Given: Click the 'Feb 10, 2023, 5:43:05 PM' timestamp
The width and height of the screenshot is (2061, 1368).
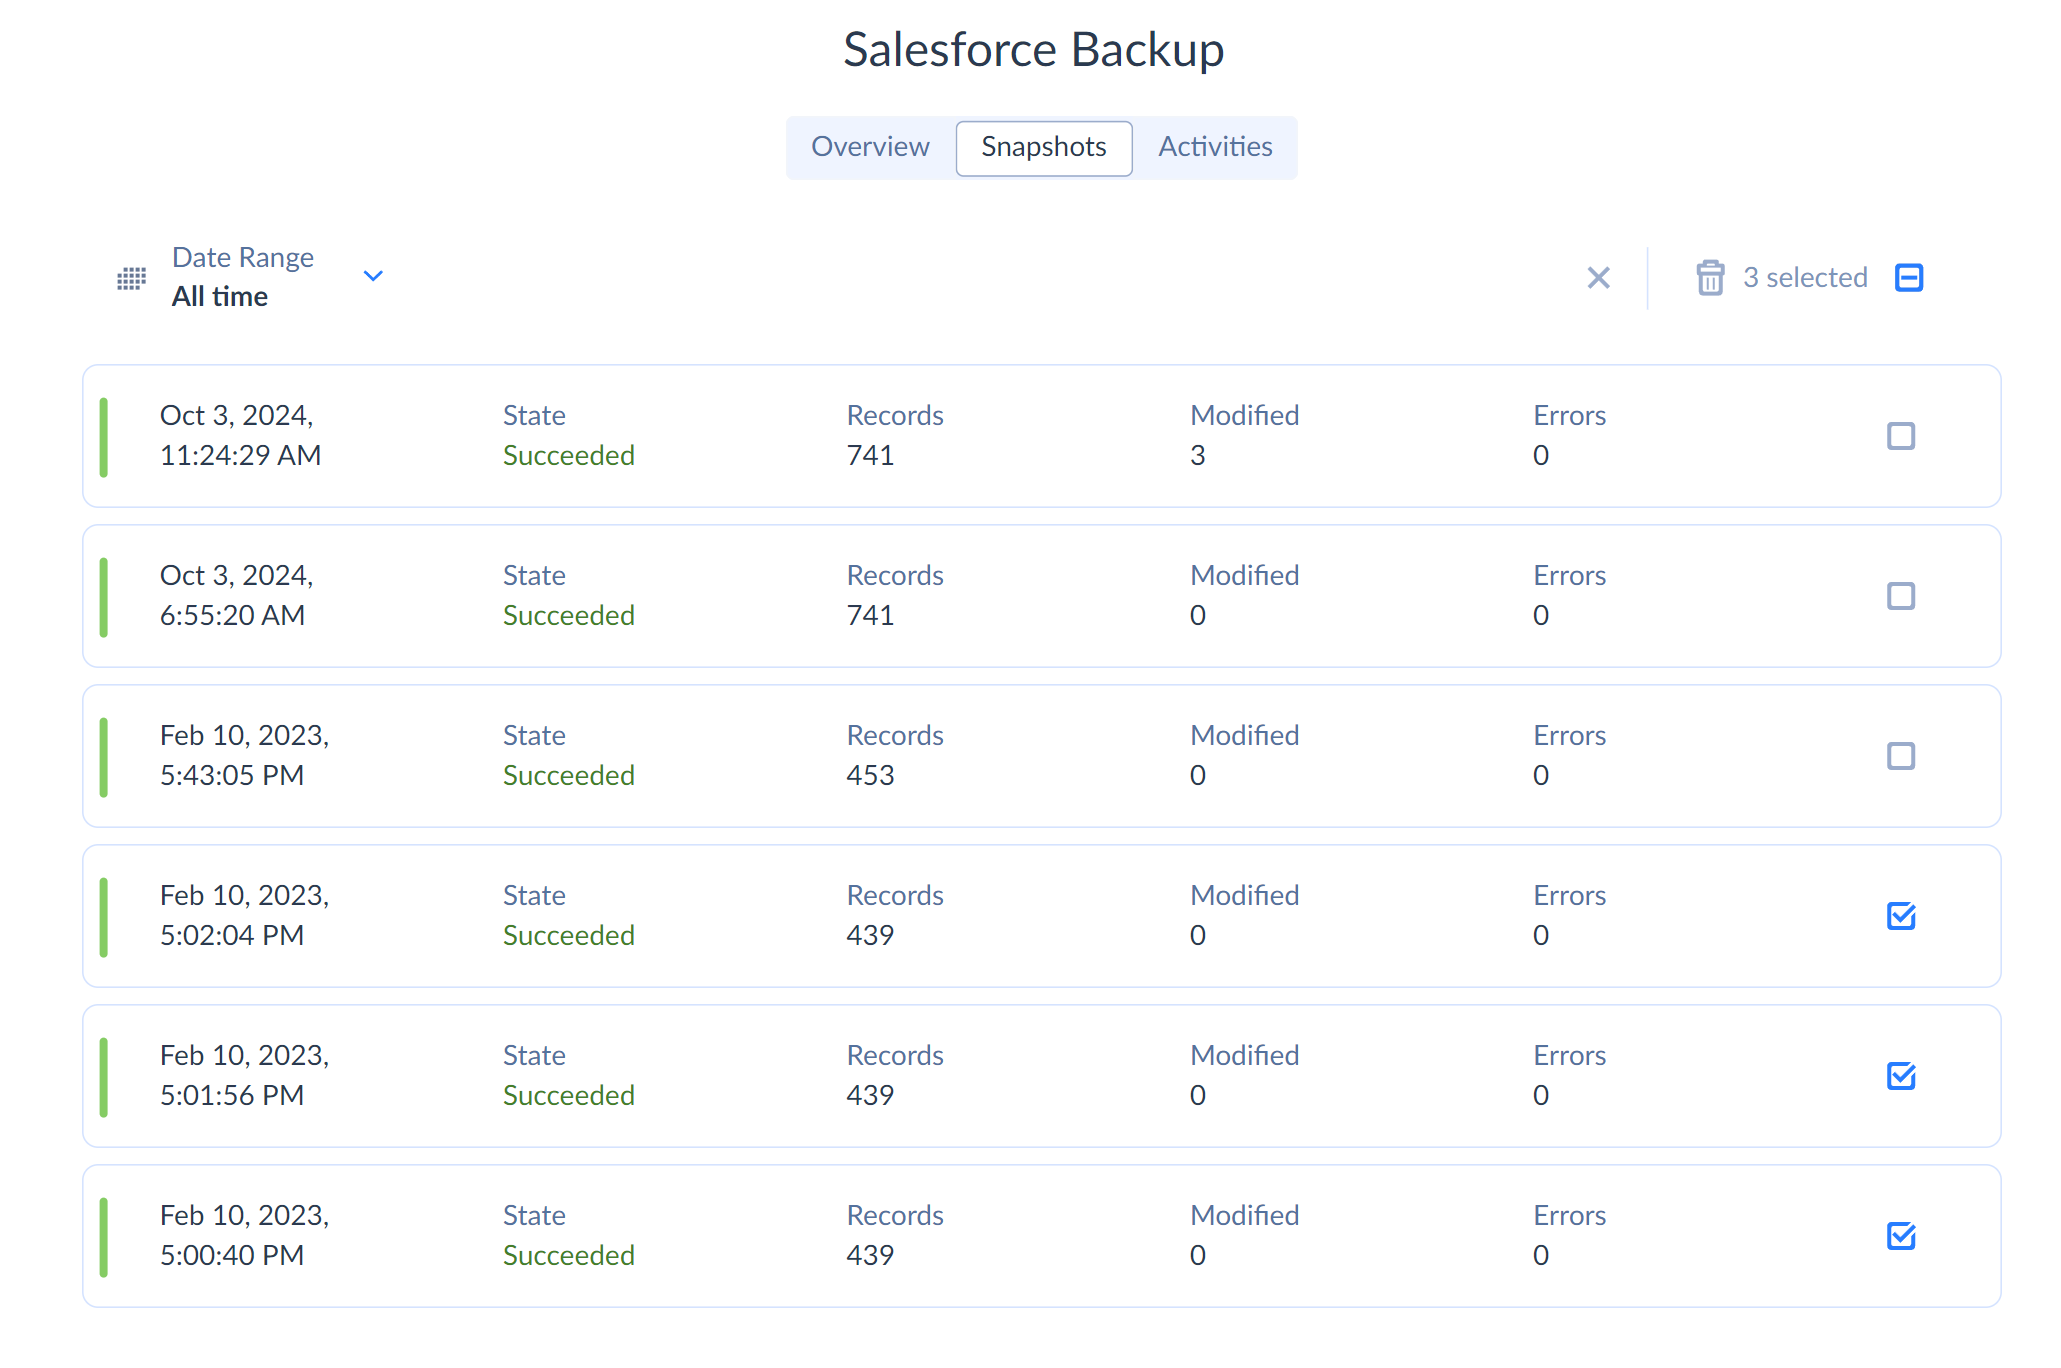Looking at the screenshot, I should coord(244,755).
